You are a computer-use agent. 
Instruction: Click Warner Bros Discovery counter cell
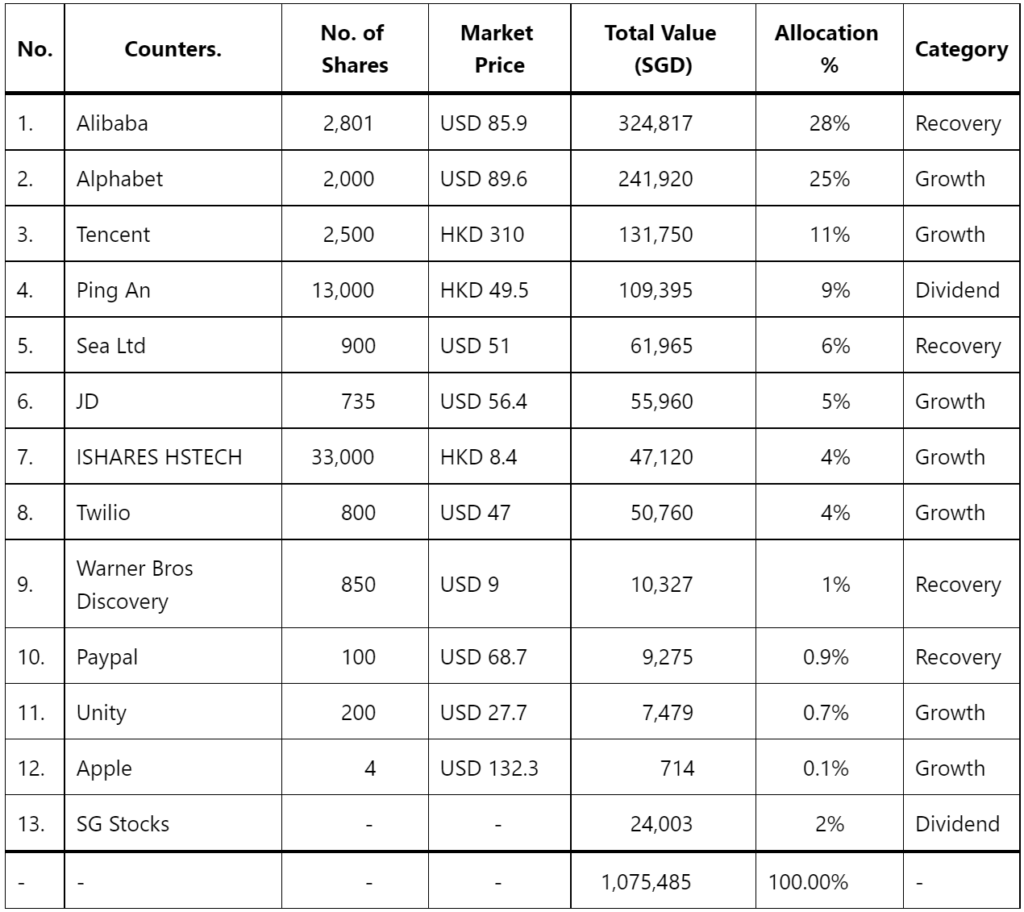173,584
